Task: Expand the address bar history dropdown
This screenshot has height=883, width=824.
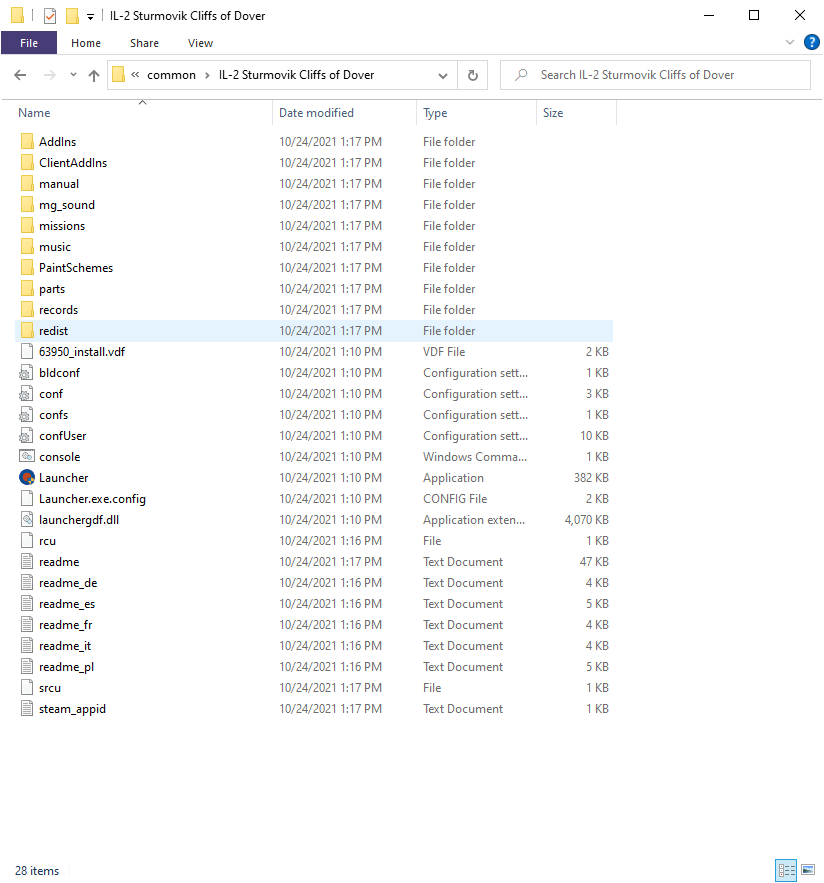Action: [443, 75]
